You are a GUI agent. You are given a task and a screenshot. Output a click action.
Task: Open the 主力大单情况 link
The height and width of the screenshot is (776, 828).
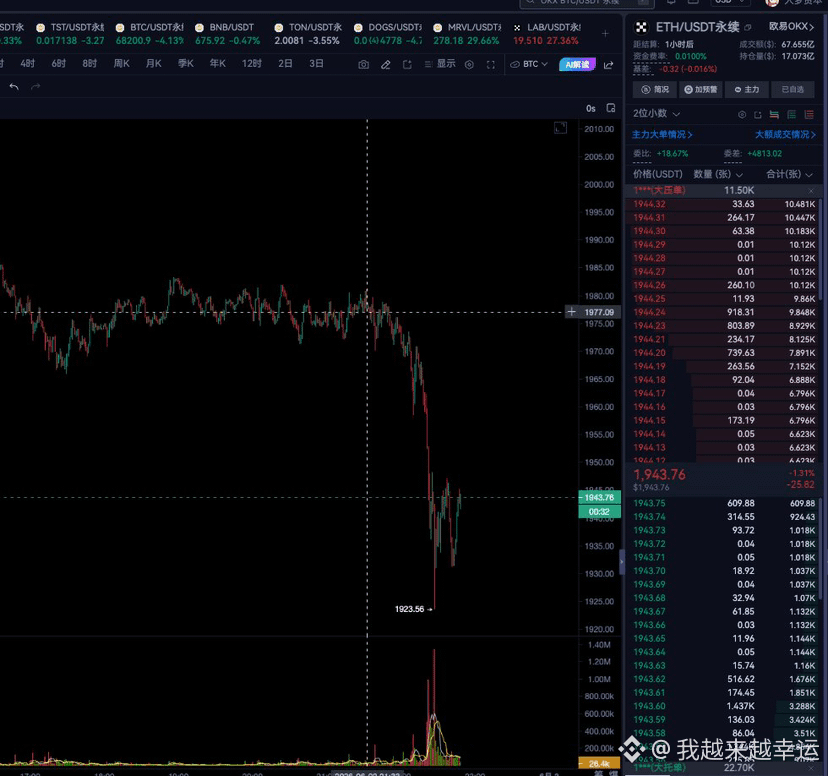tap(662, 135)
